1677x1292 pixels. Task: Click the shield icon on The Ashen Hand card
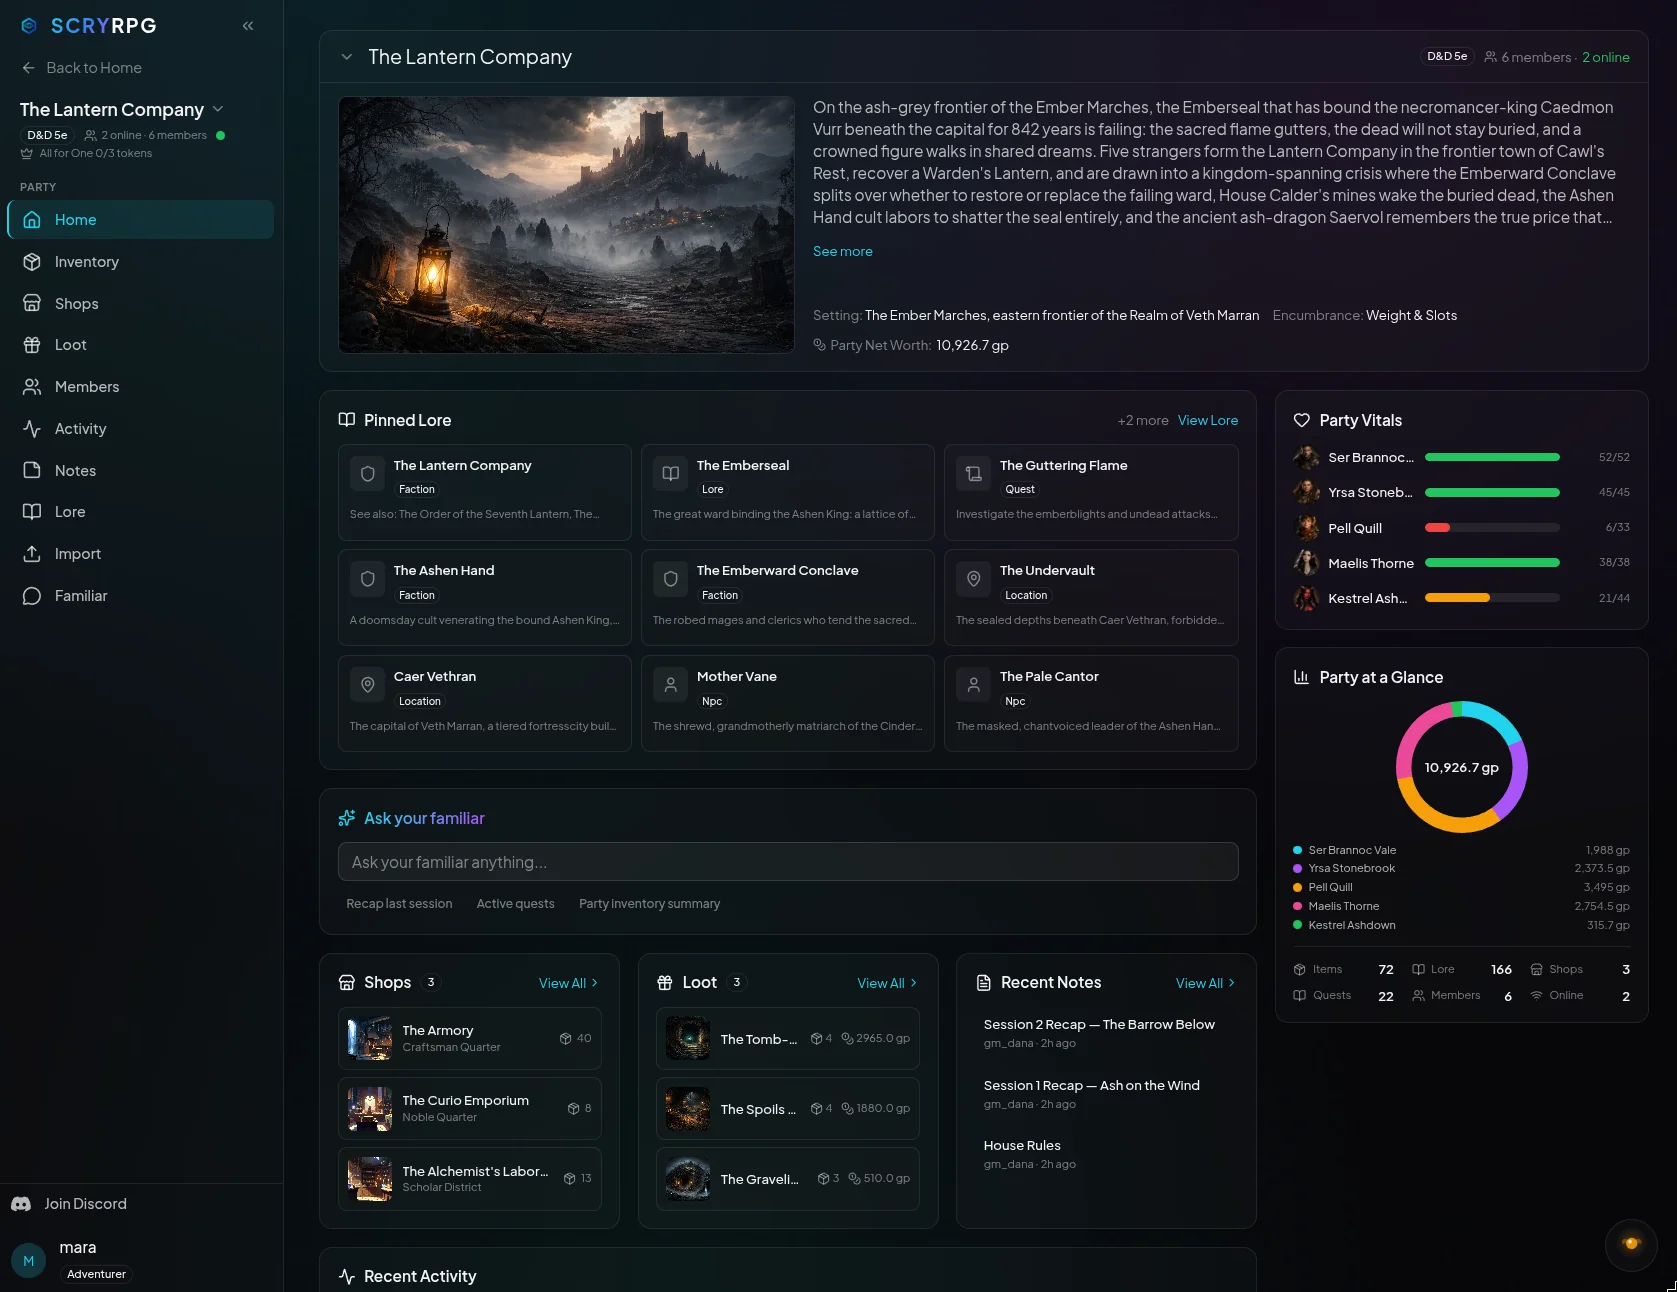(368, 579)
